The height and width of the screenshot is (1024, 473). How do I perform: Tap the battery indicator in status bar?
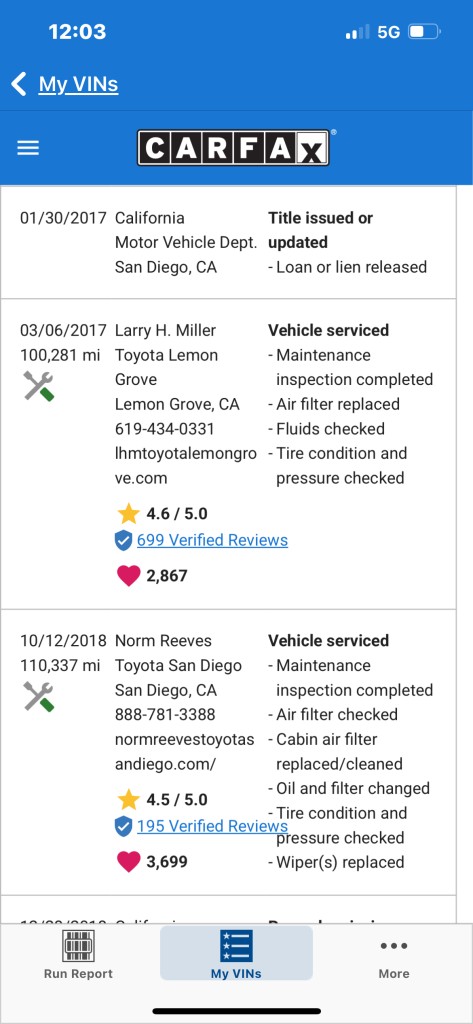424,31
